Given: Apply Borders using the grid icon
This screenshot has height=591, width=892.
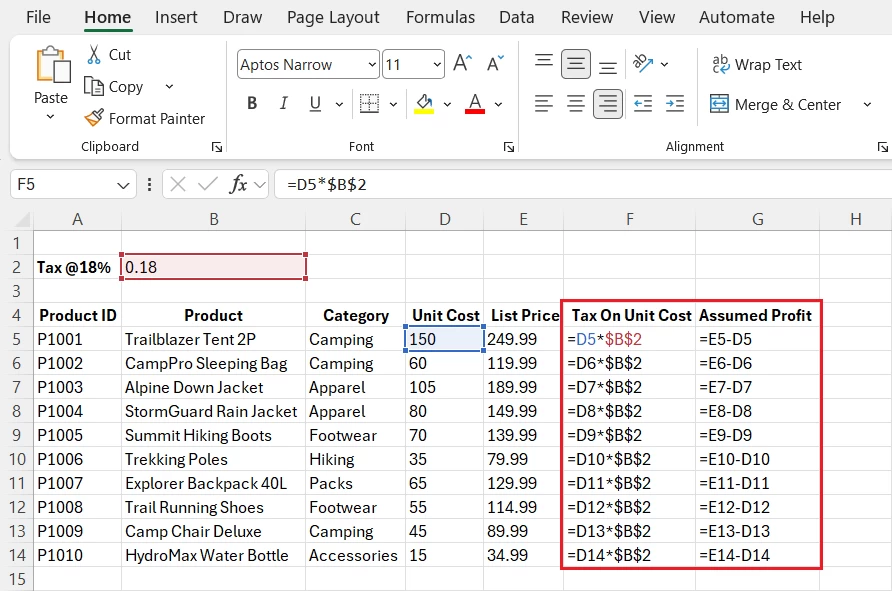Looking at the screenshot, I should click(369, 104).
